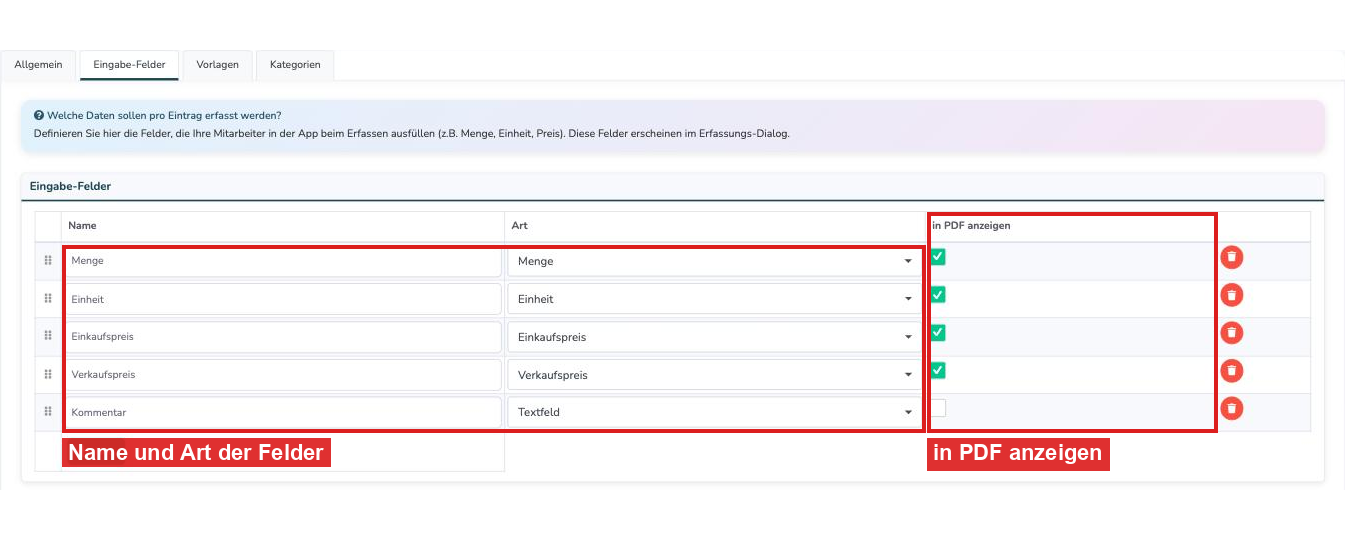The height and width of the screenshot is (540, 1345).
Task: Edit the Einkaufspreis name field
Action: [283, 337]
